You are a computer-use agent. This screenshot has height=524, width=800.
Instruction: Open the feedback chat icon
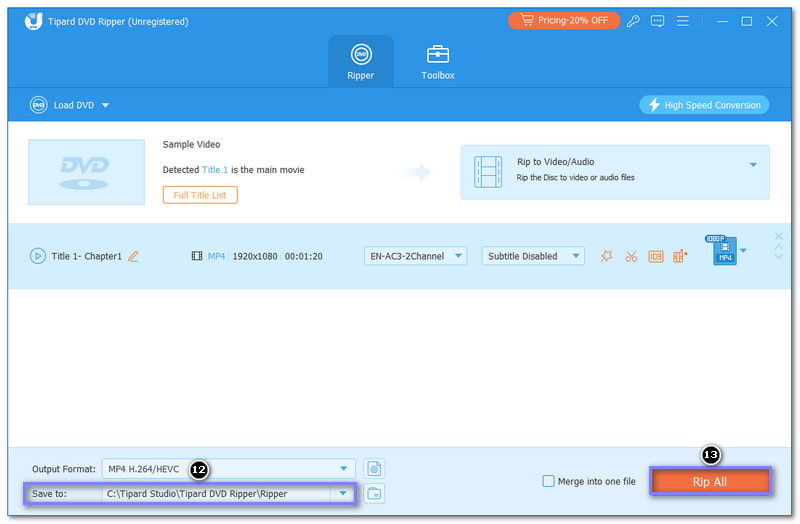[x=658, y=21]
